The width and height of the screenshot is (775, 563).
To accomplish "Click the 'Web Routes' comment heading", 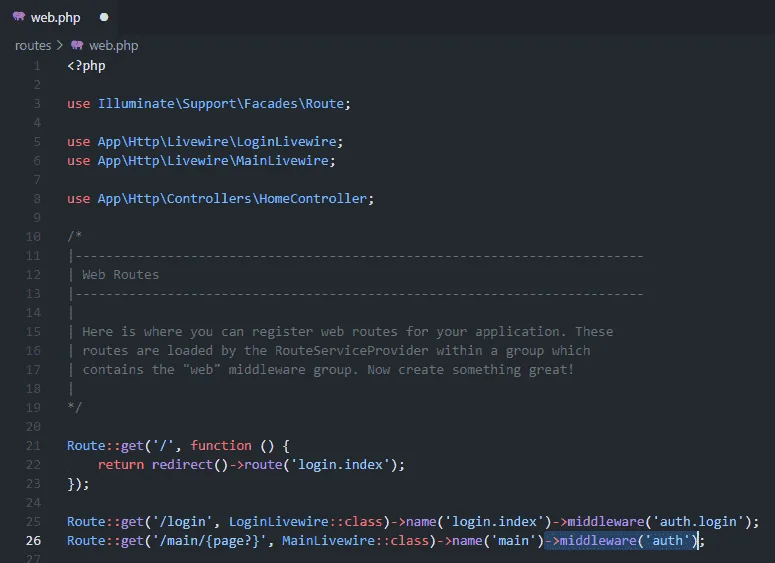I will tap(121, 275).
